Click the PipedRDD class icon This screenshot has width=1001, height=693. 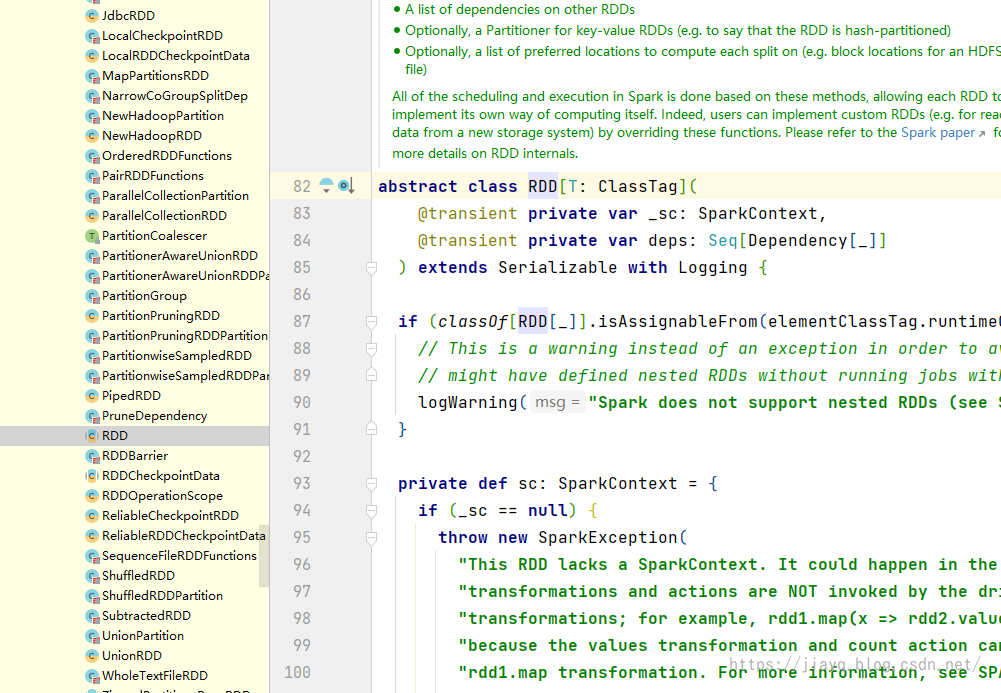pos(93,396)
